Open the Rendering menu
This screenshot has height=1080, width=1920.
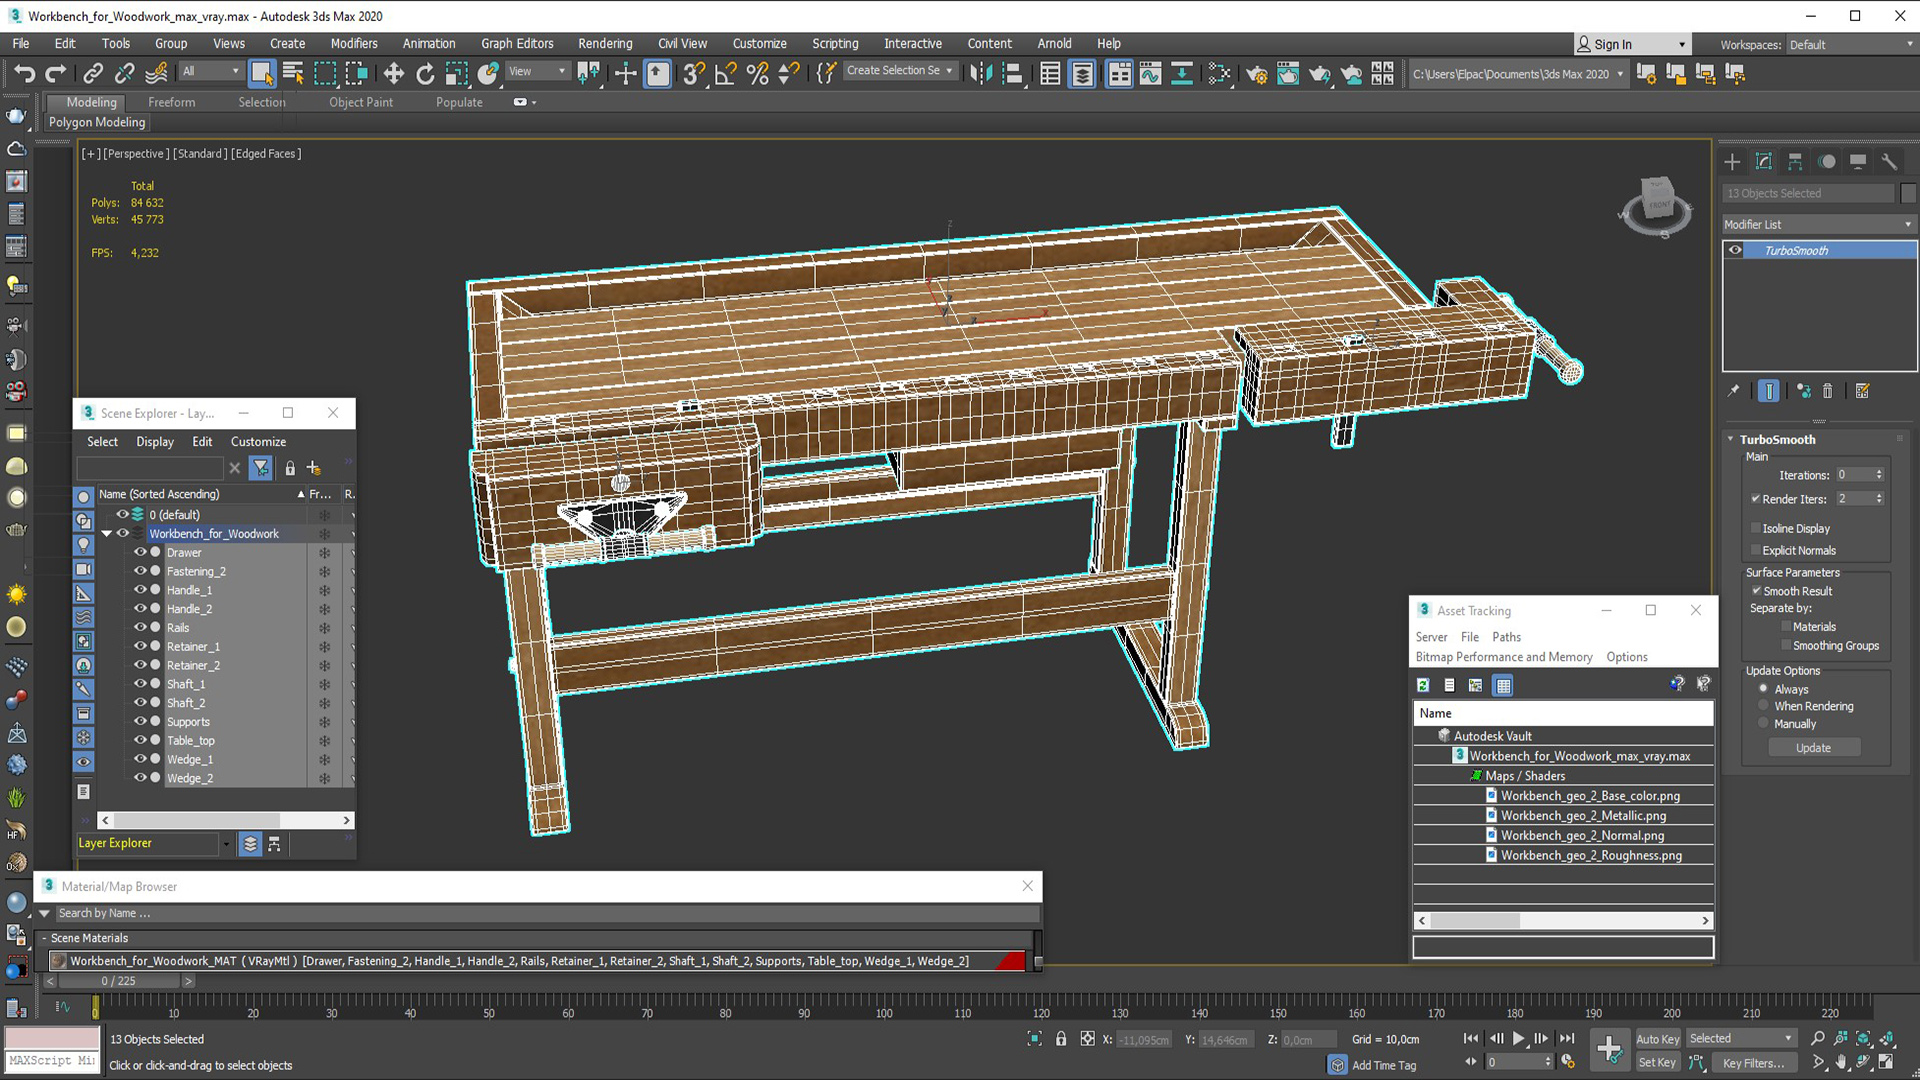[605, 43]
